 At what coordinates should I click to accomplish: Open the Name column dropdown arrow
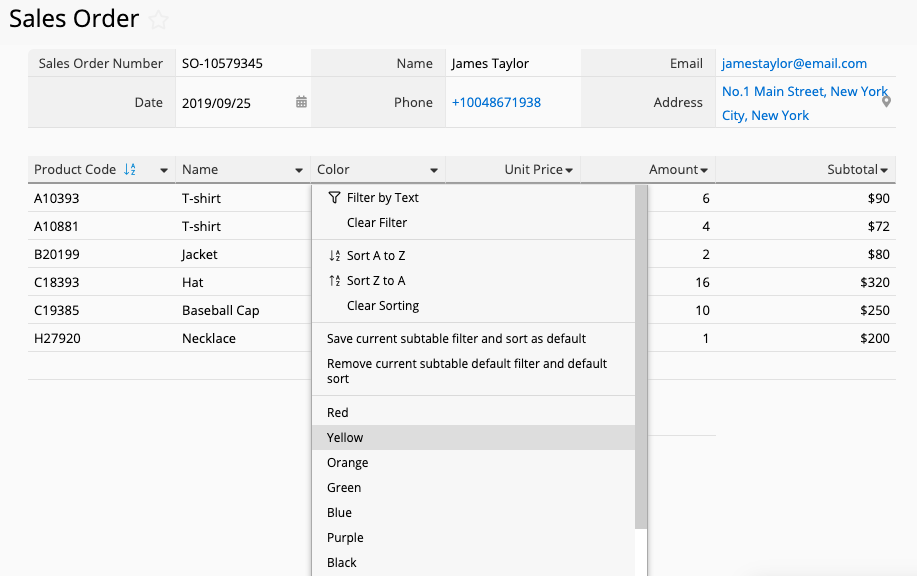tap(299, 170)
